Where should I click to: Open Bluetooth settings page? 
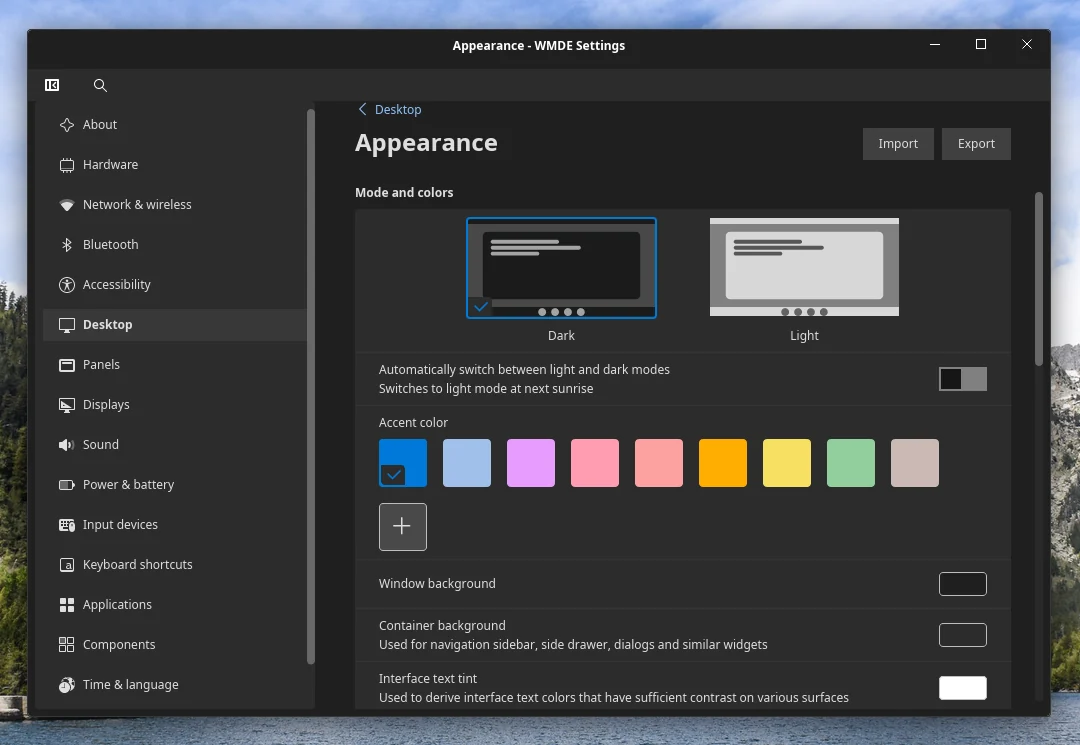[175, 244]
